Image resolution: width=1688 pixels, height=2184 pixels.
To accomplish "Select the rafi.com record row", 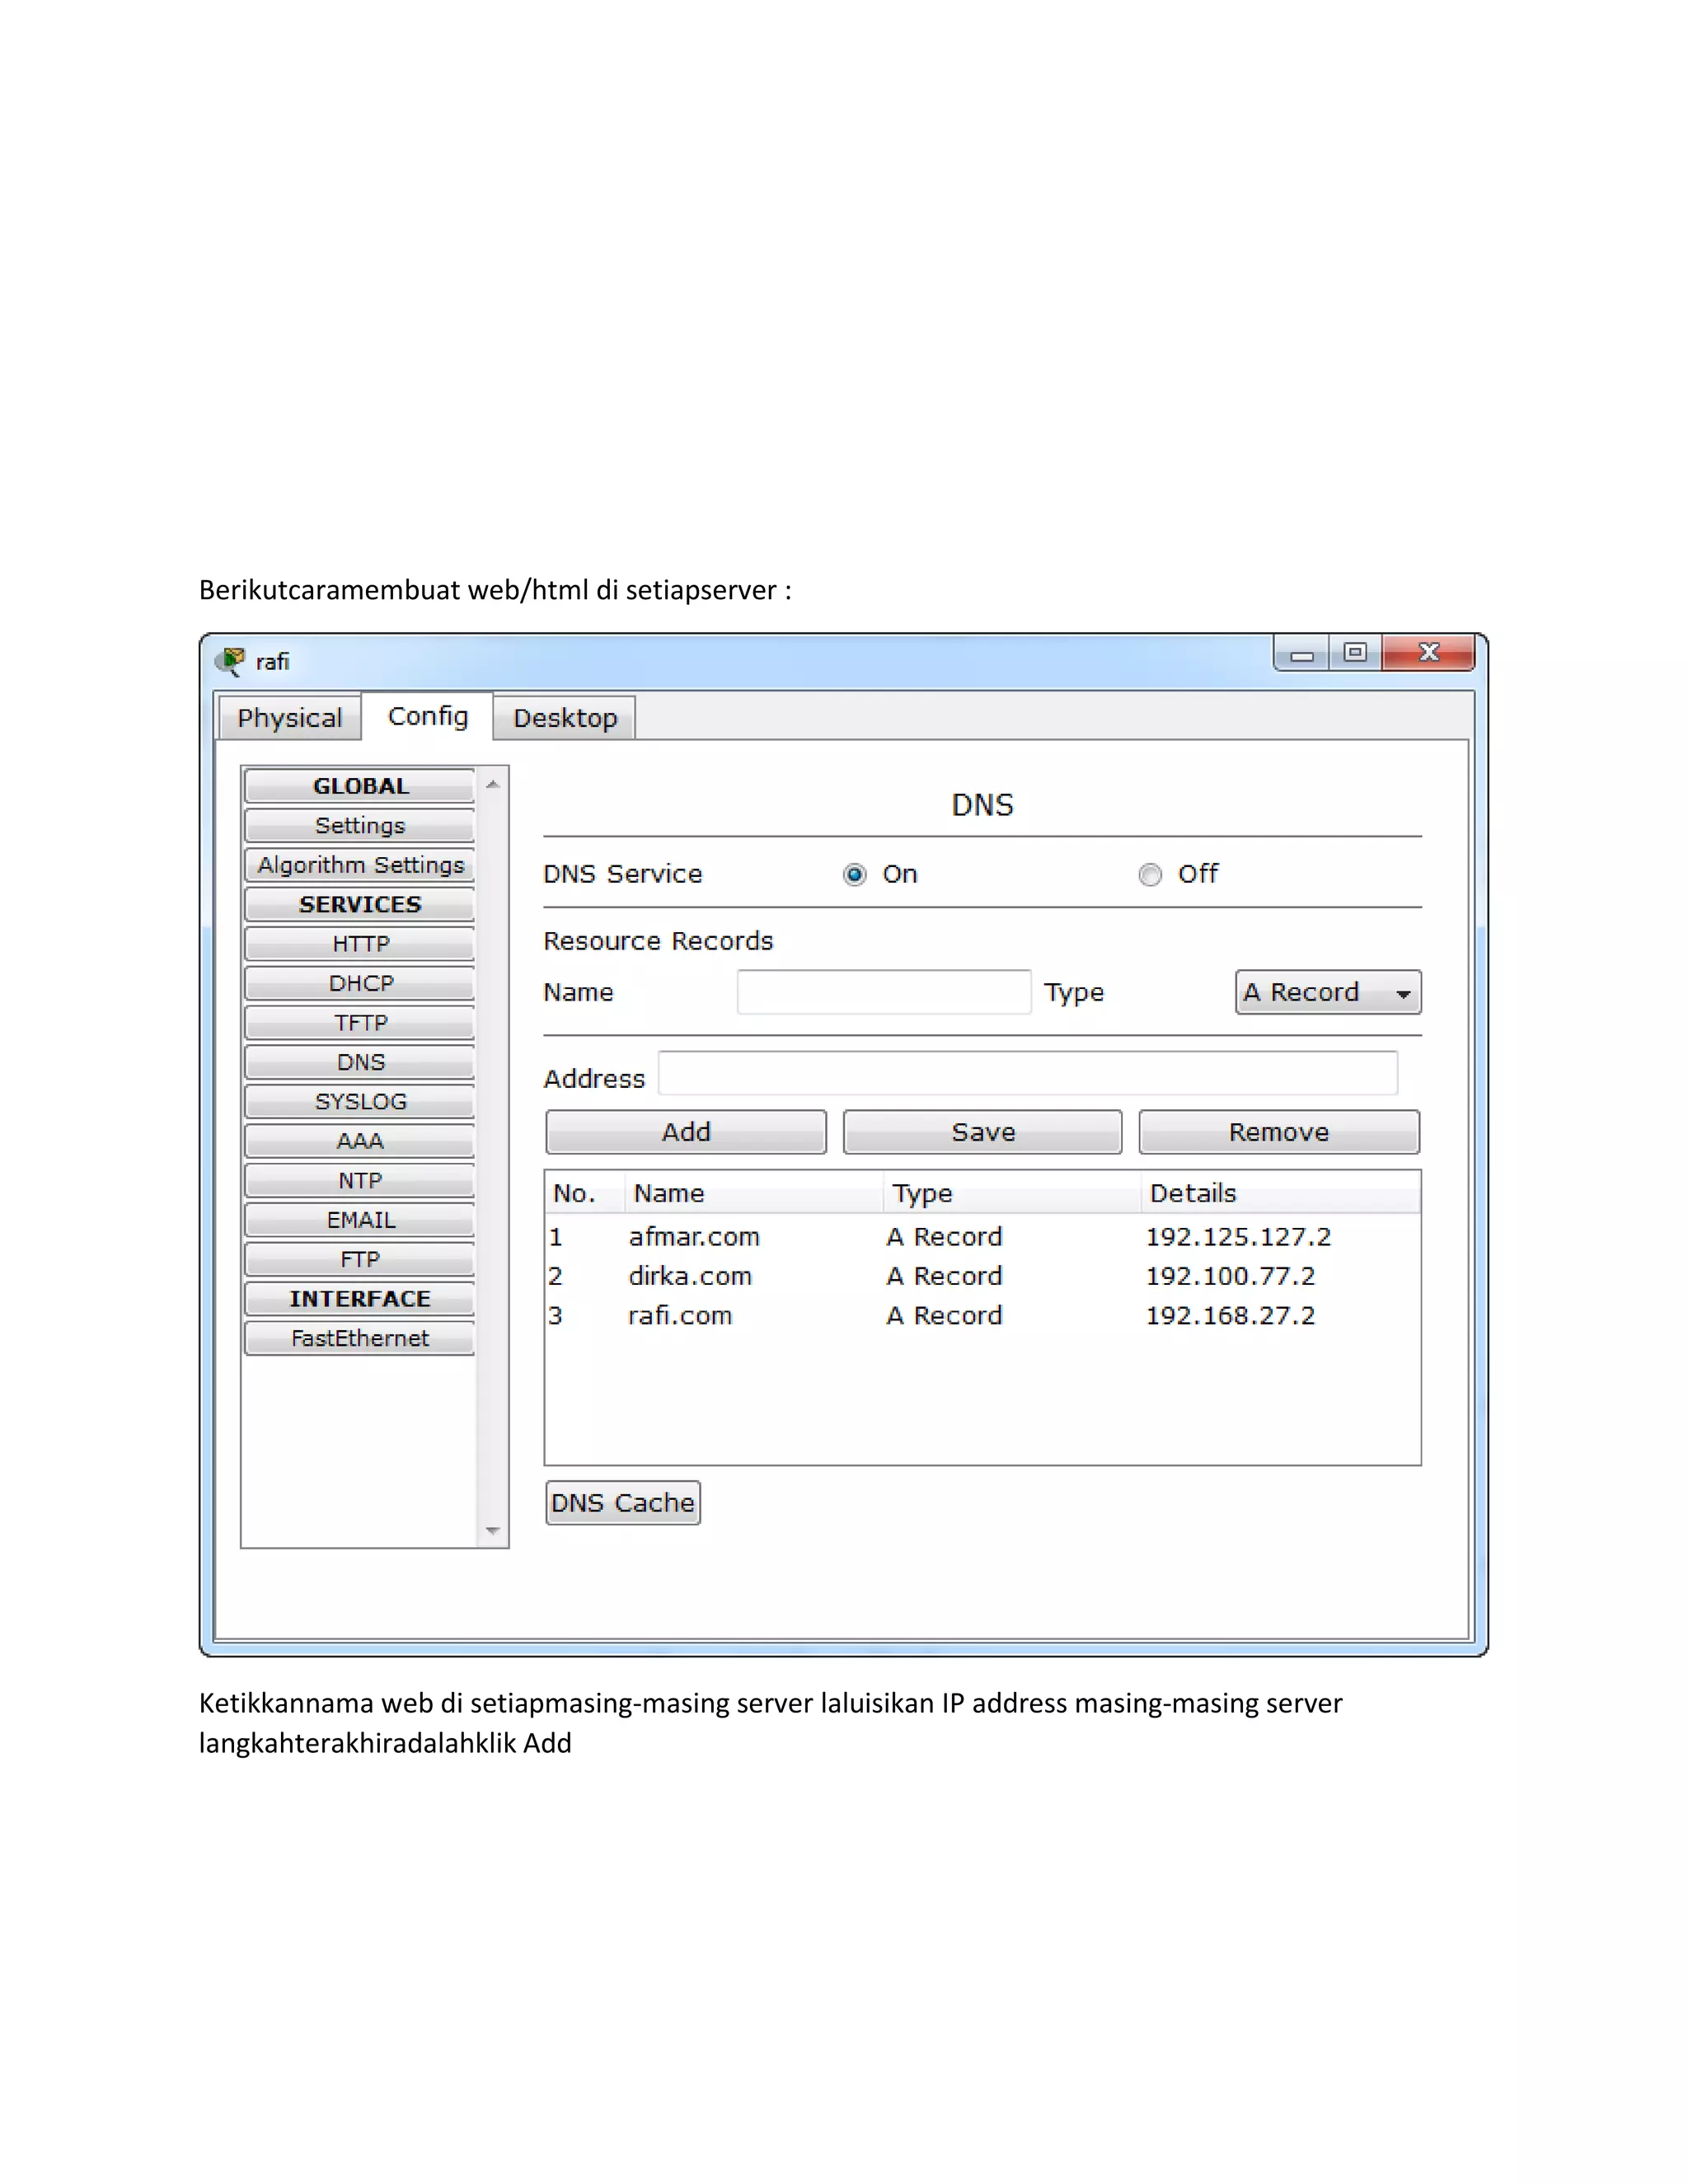I will pos(680,1316).
